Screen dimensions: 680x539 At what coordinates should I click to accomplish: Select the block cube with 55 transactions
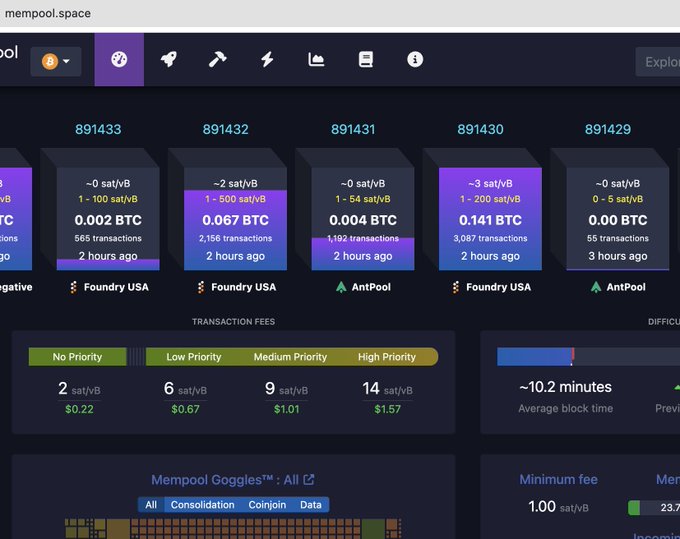pos(618,219)
